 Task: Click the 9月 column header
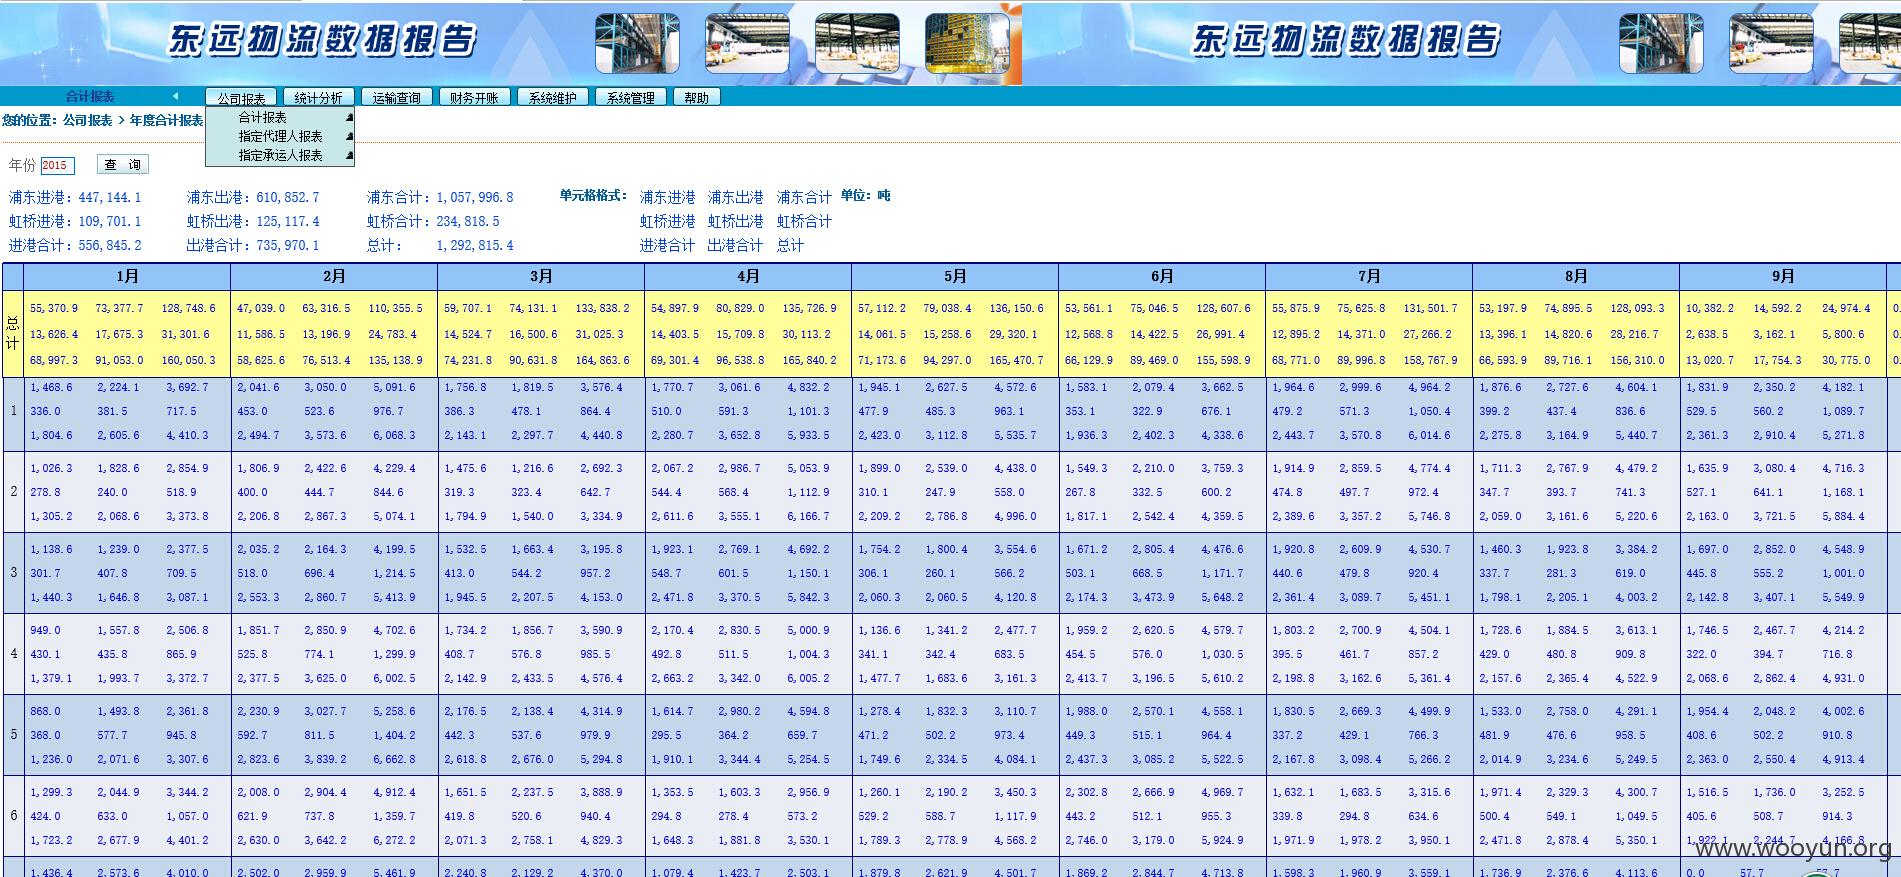[x=1783, y=276]
